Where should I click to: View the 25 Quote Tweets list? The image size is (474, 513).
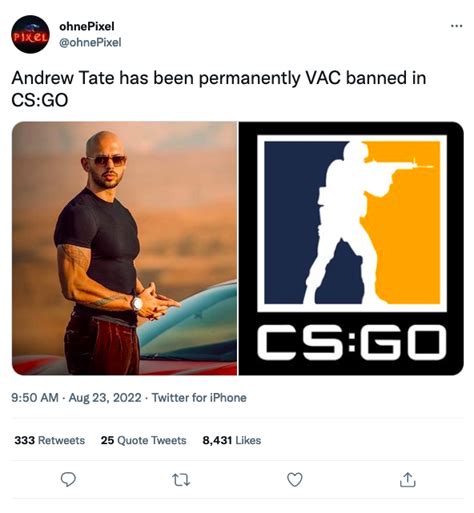[x=143, y=440]
